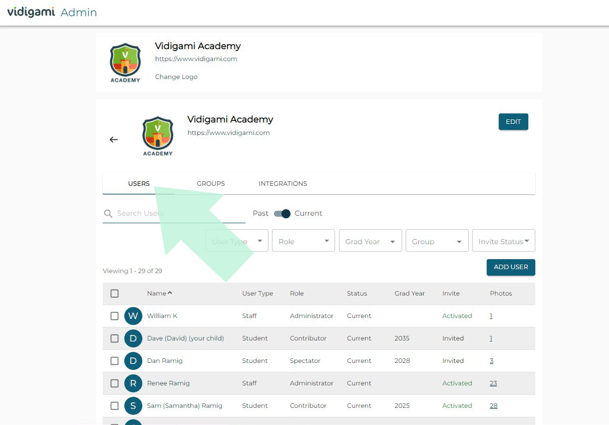Click the name Dan Ramig
This screenshot has width=609, height=425.
(164, 361)
